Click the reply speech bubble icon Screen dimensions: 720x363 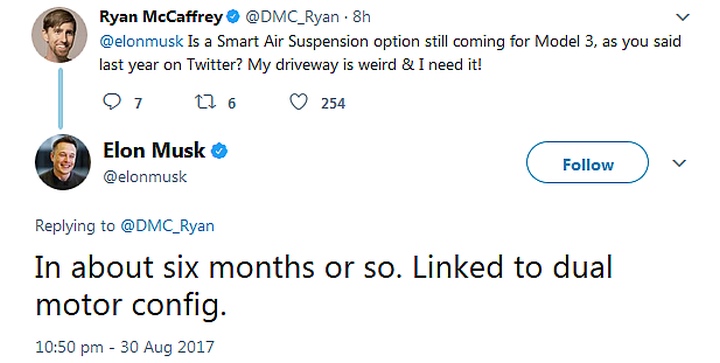pyautogui.click(x=112, y=102)
